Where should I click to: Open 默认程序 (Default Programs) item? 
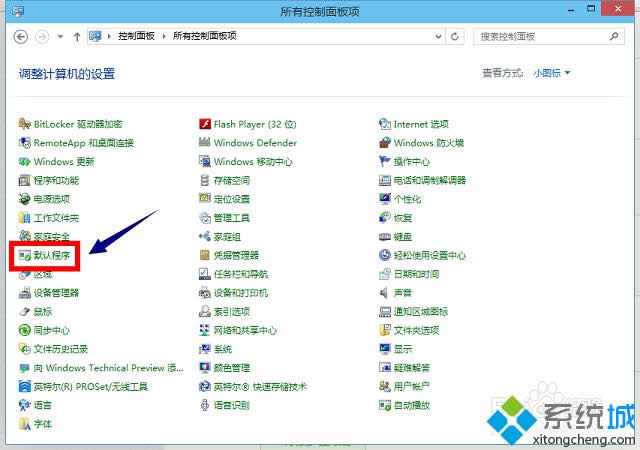coord(50,255)
